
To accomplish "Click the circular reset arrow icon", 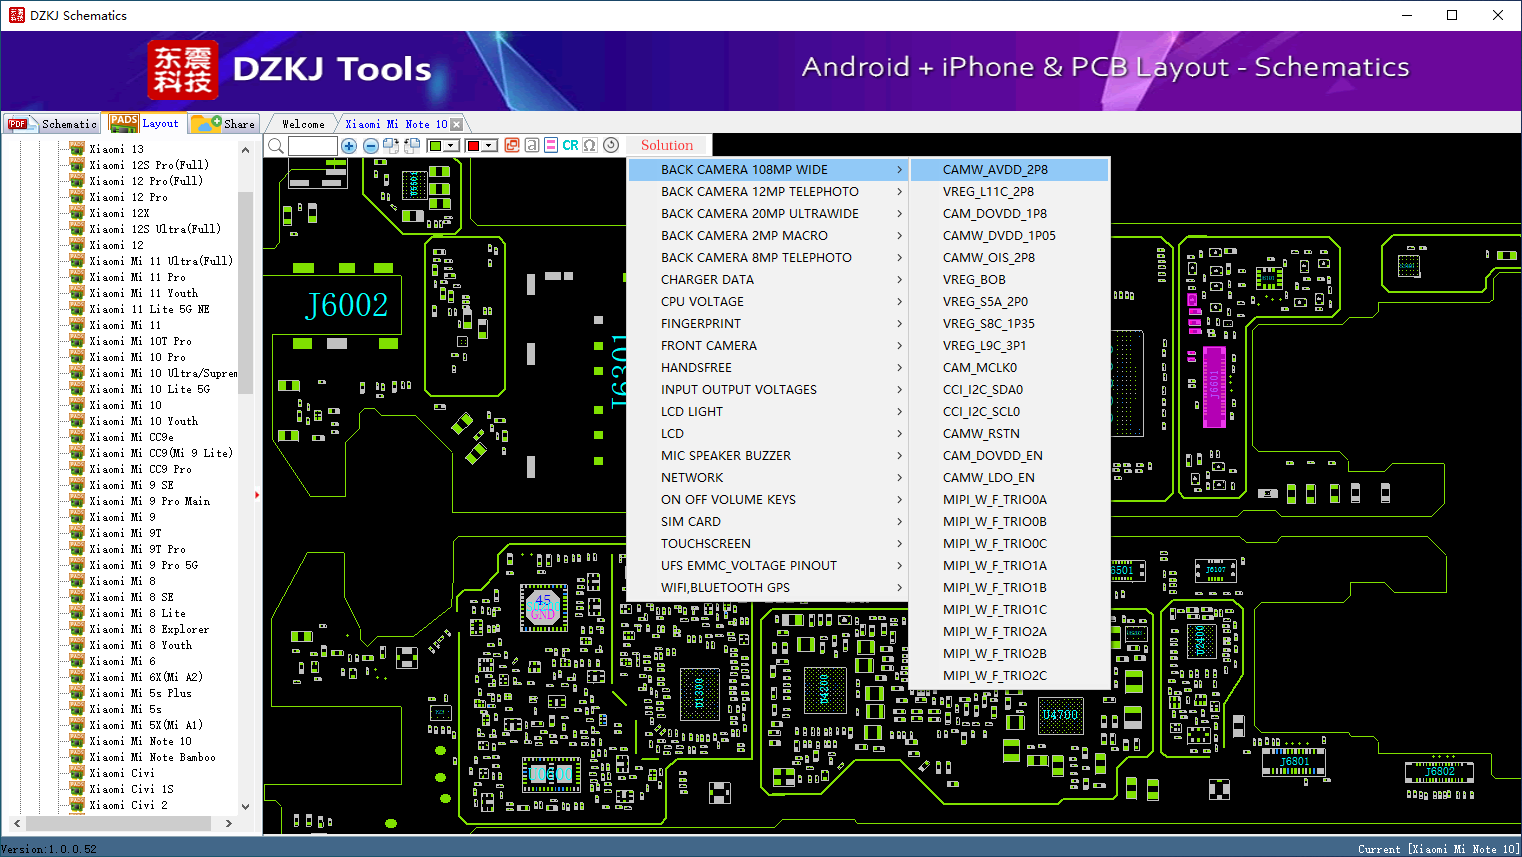I will [611, 145].
